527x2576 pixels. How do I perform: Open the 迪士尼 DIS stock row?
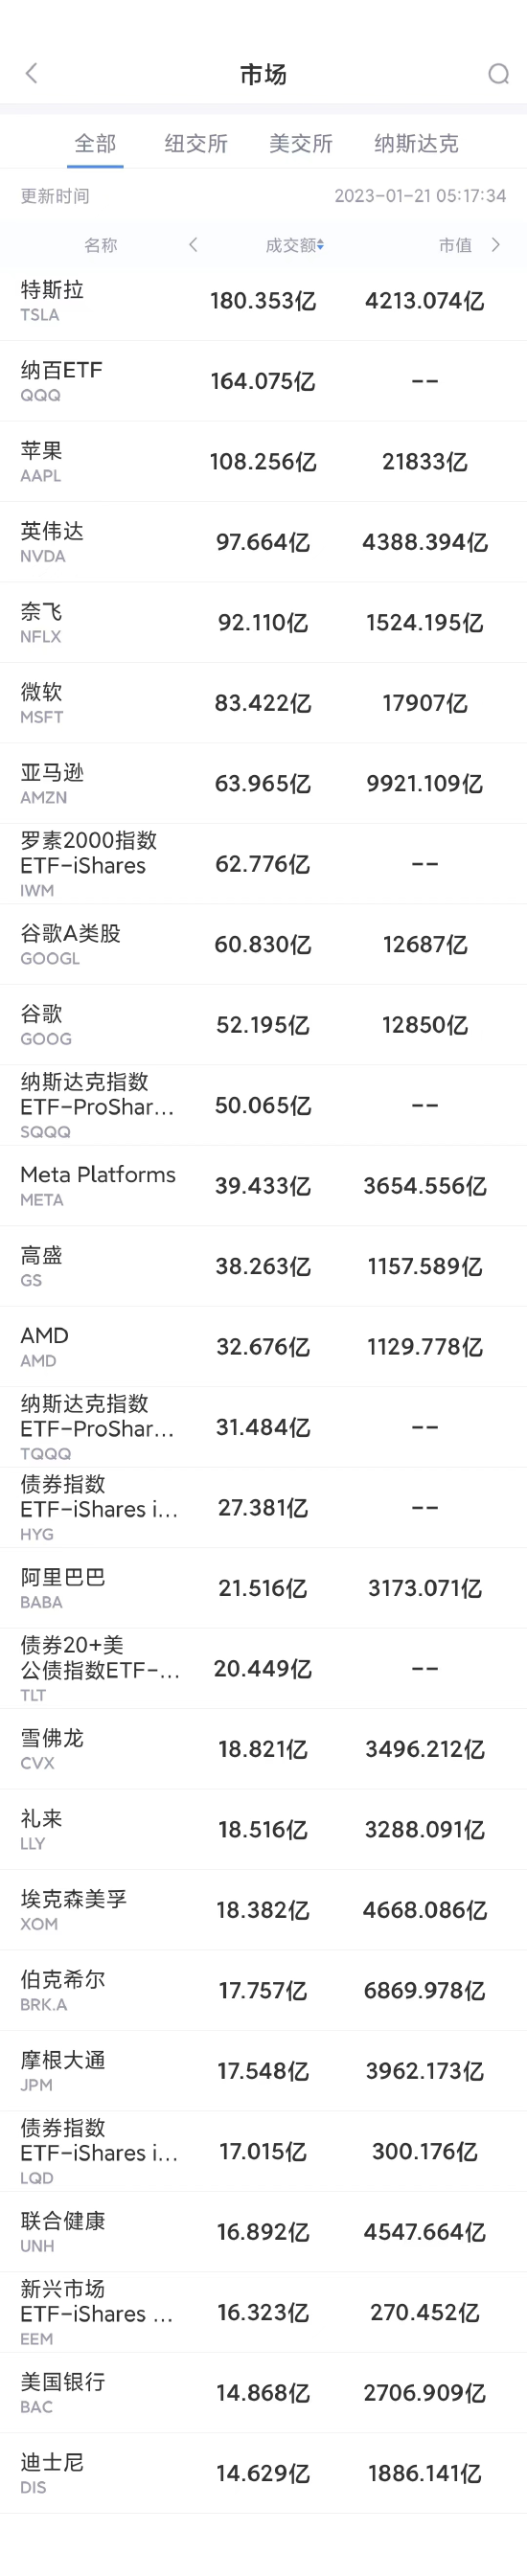[x=263, y=2473]
